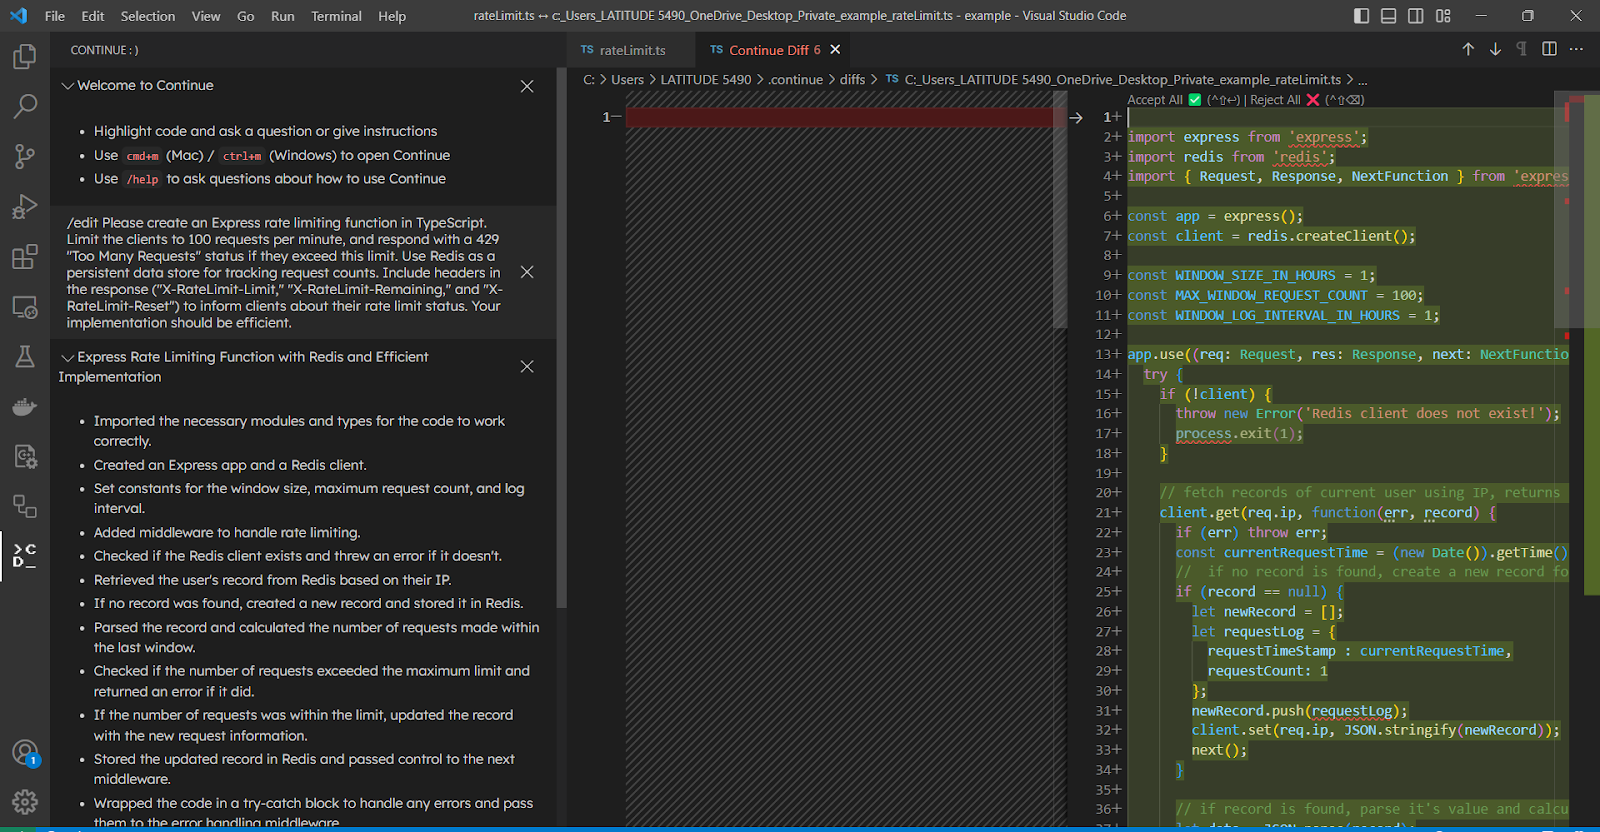Open the Terminal menu
The height and width of the screenshot is (832, 1600).
click(336, 16)
